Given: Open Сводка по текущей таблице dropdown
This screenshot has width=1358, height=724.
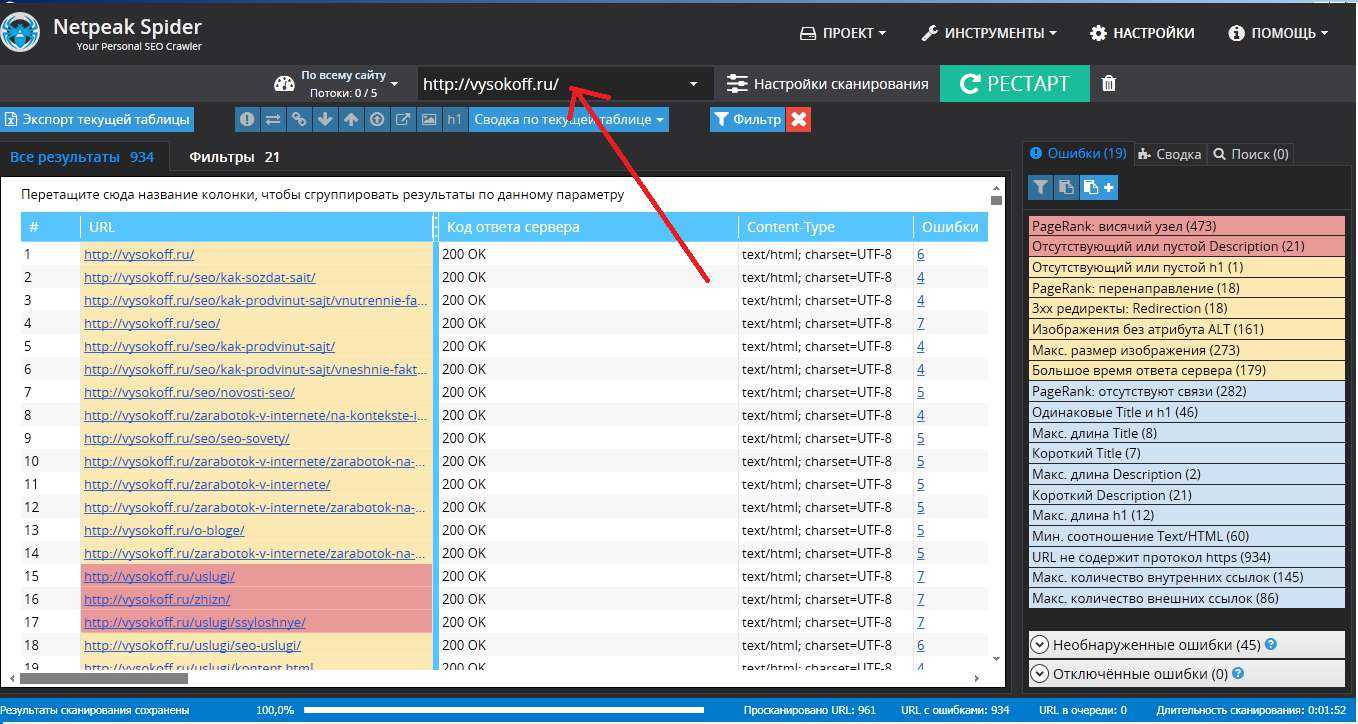Looking at the screenshot, I should click(x=569, y=120).
